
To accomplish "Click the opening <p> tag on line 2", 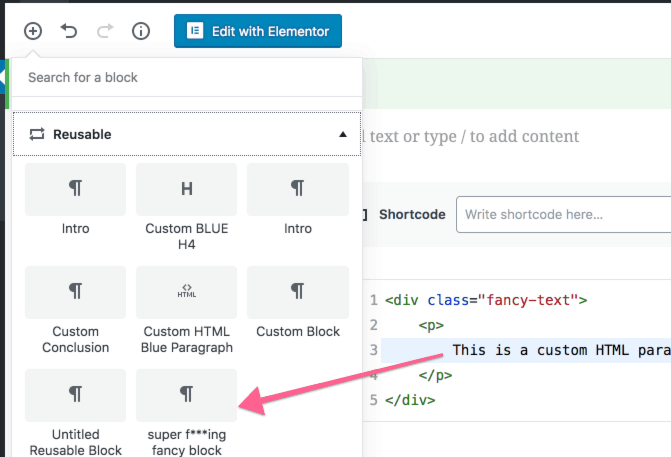I will coord(431,325).
